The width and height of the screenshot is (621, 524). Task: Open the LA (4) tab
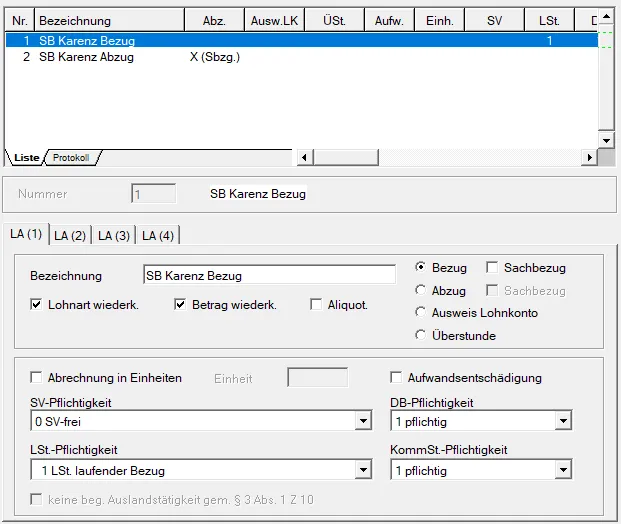pos(158,236)
